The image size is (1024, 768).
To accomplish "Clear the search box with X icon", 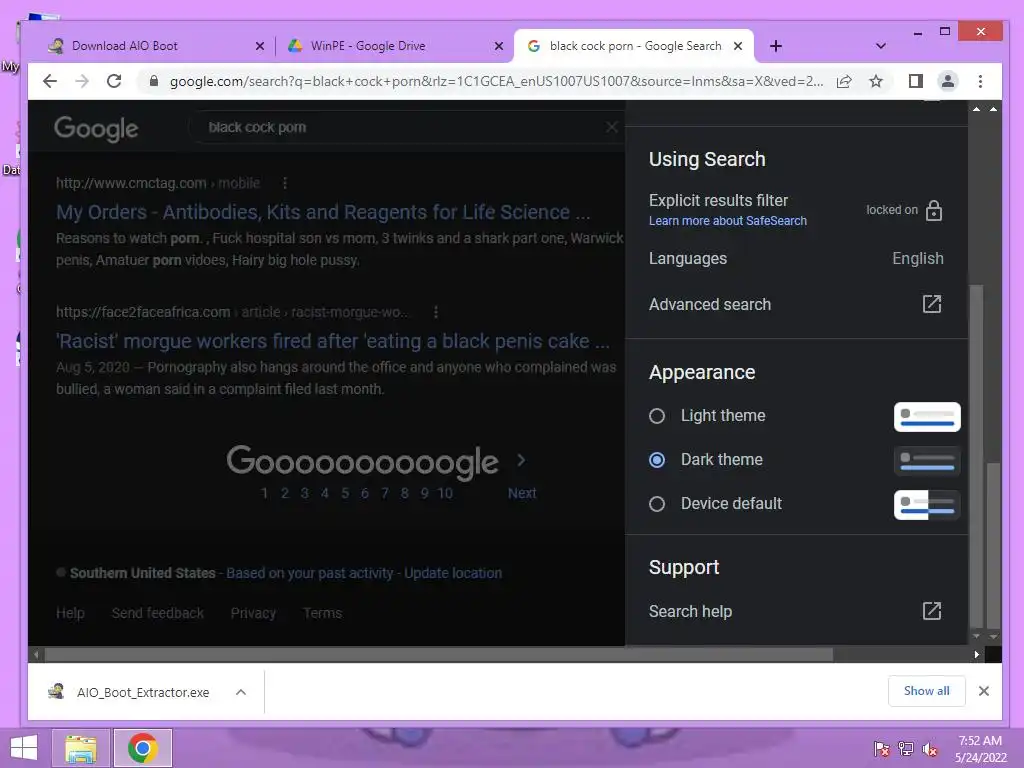I will [611, 127].
